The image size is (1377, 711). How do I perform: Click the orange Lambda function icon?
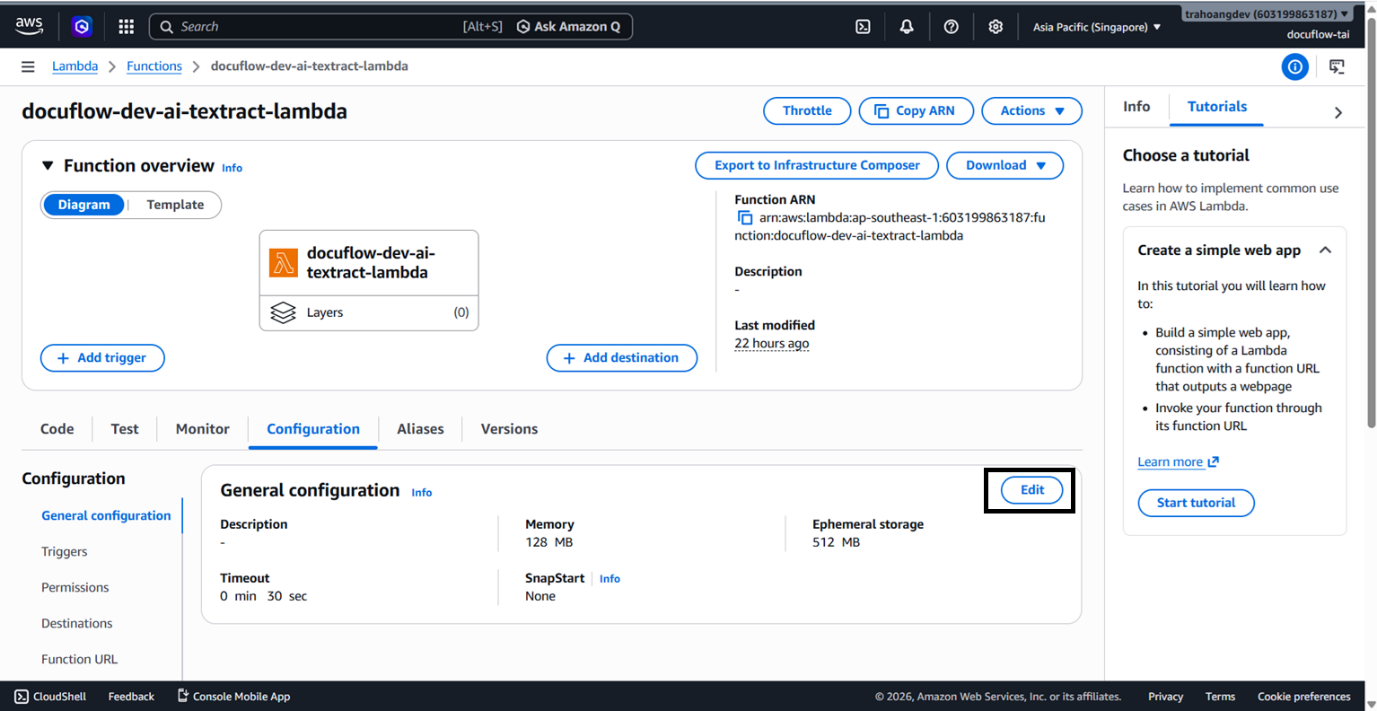click(284, 263)
